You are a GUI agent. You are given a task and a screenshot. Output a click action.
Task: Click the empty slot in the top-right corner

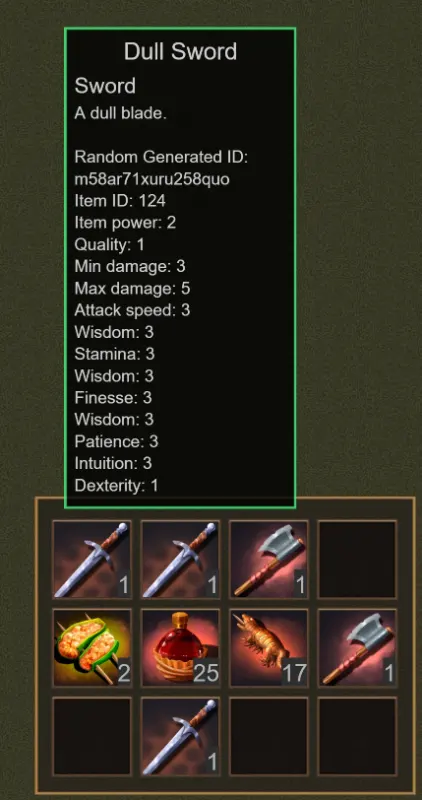pyautogui.click(x=357, y=559)
